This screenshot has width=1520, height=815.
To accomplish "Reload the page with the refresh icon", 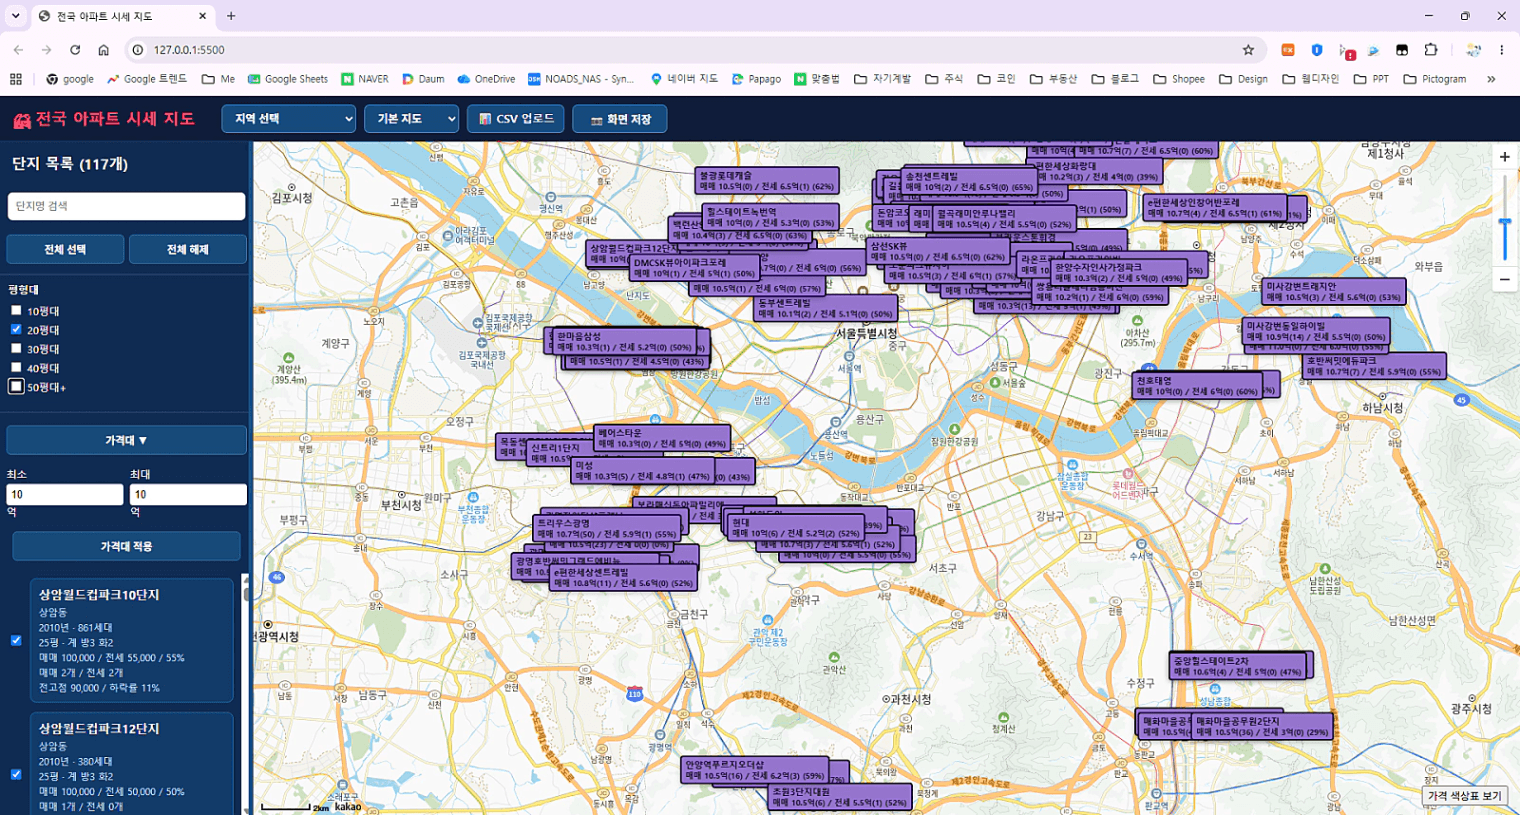I will pos(75,50).
